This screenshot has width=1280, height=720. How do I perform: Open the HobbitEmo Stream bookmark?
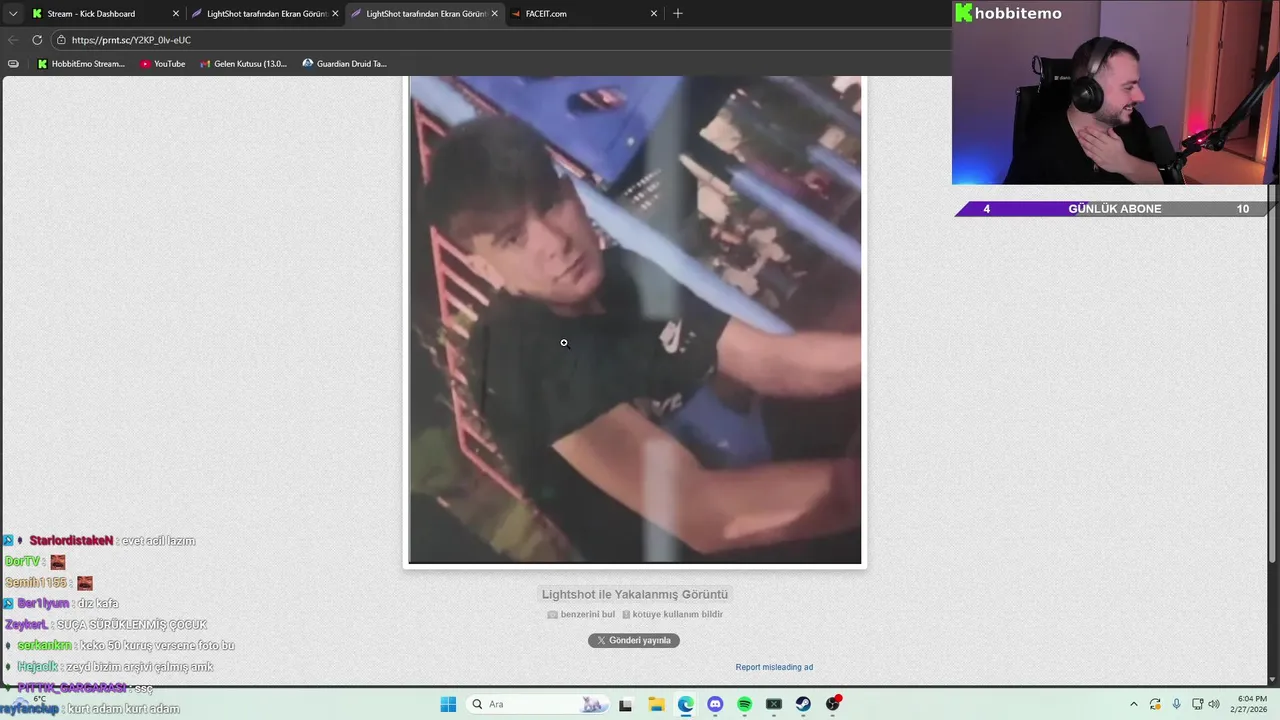coord(81,64)
